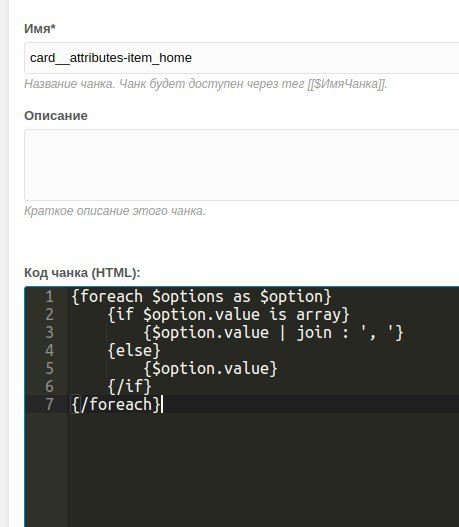This screenshot has height=527, width=459.
Task: Click code line with 'join : ', ''
Action: tap(274, 333)
